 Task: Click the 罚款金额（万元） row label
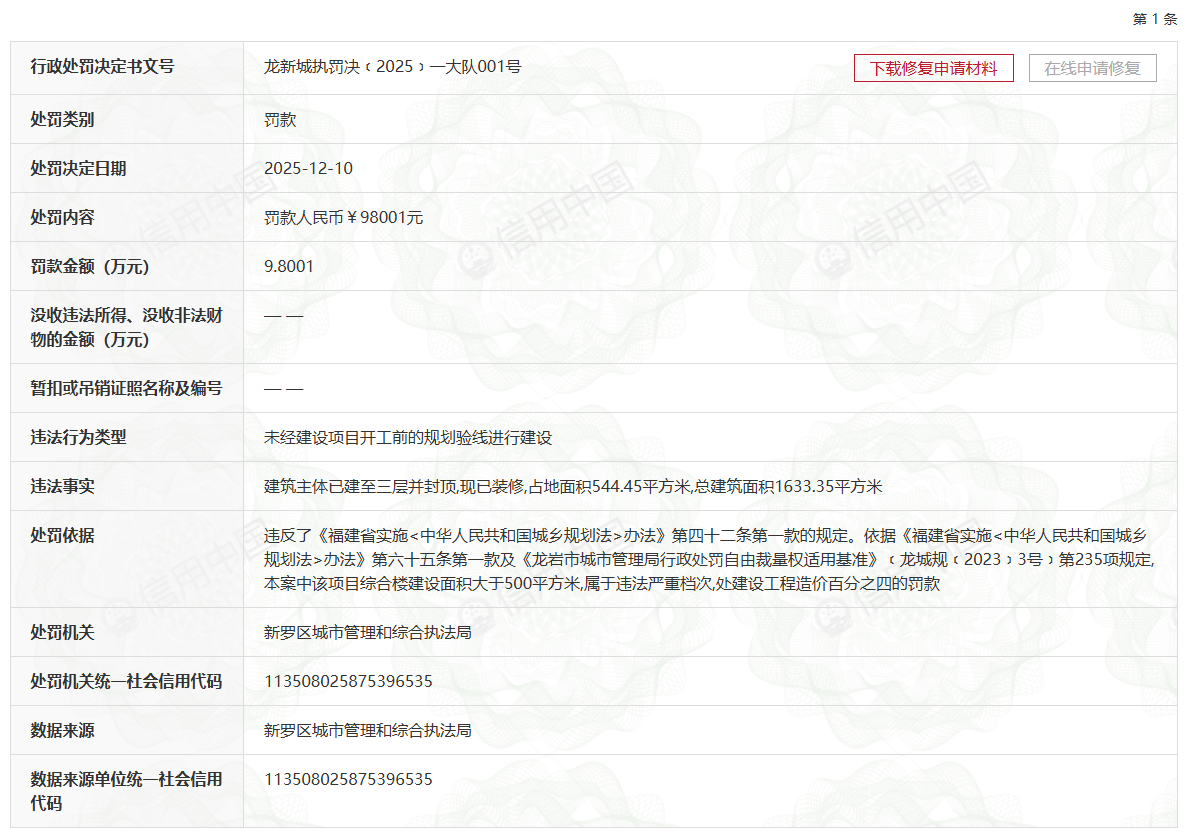coord(89,266)
